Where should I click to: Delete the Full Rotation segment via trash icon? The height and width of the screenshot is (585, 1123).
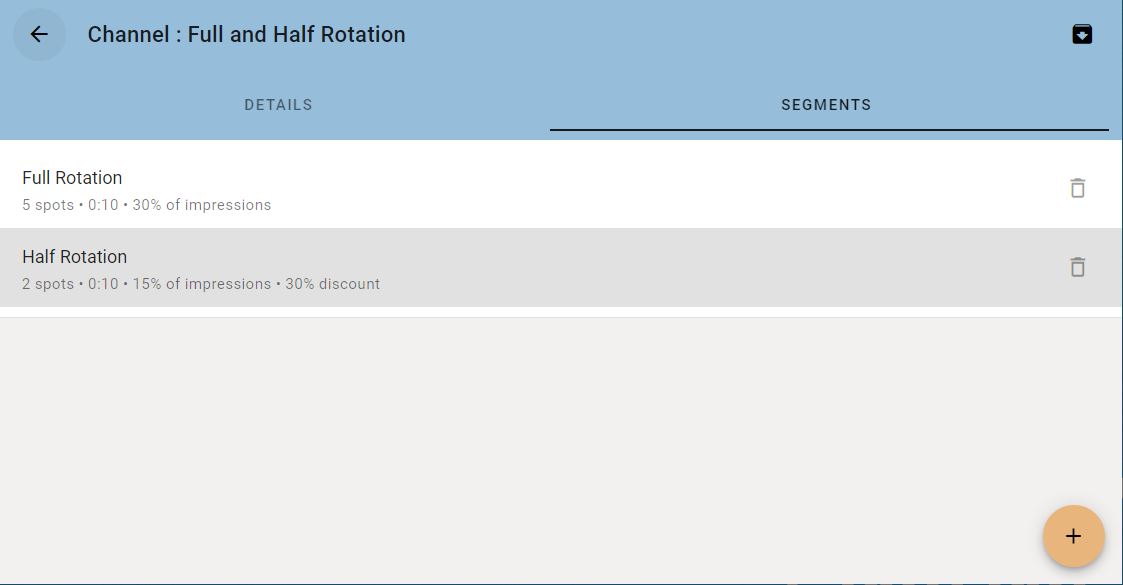click(x=1077, y=188)
